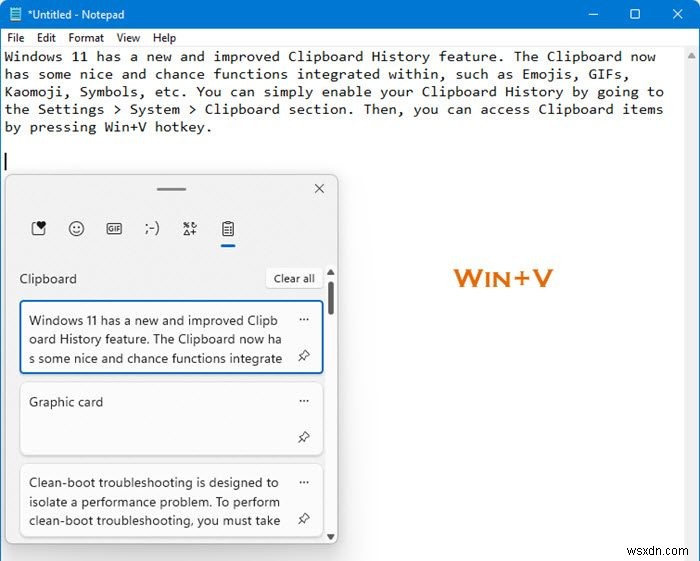This screenshot has width=700, height=561.
Task: Paste the 'Windows 11 has a new' clipboard entry
Action: pos(171,337)
